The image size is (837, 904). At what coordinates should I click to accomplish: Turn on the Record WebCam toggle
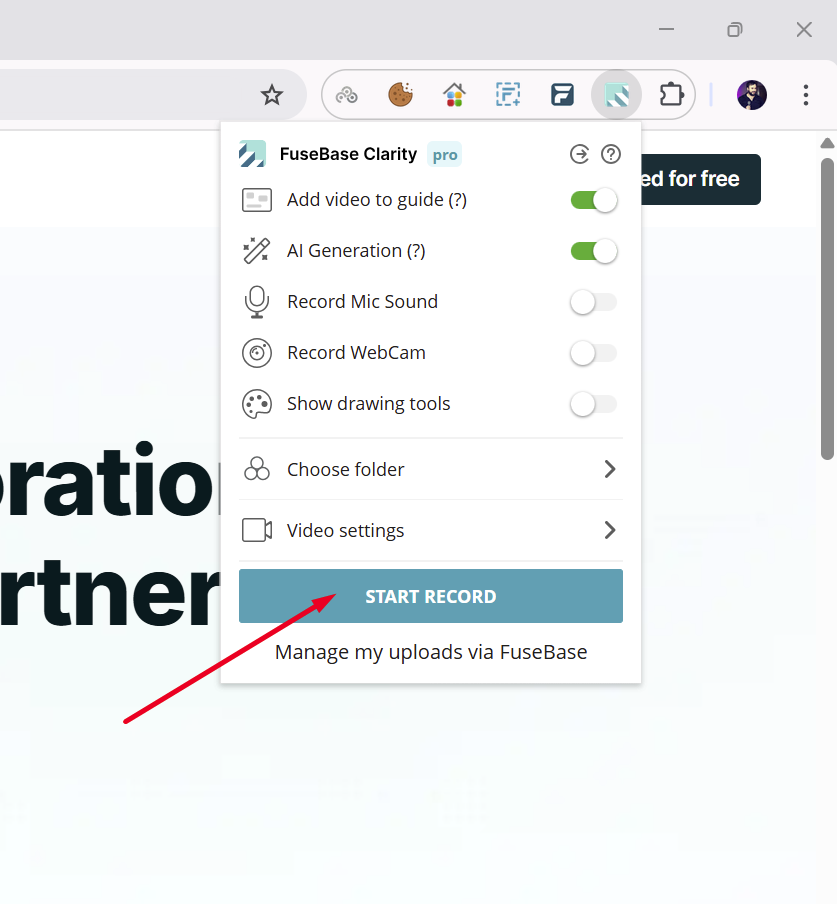tap(594, 353)
